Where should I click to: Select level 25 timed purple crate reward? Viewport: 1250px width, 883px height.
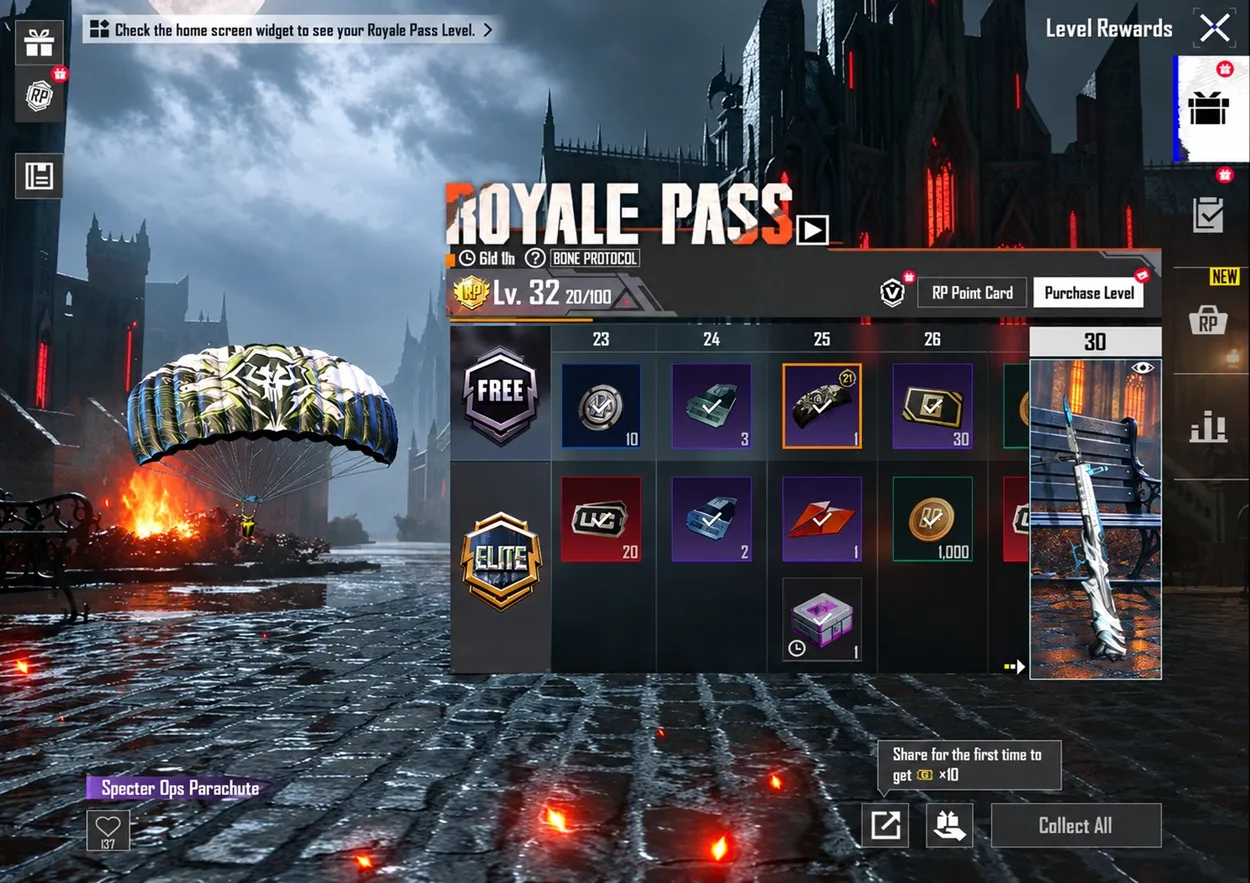(x=822, y=619)
